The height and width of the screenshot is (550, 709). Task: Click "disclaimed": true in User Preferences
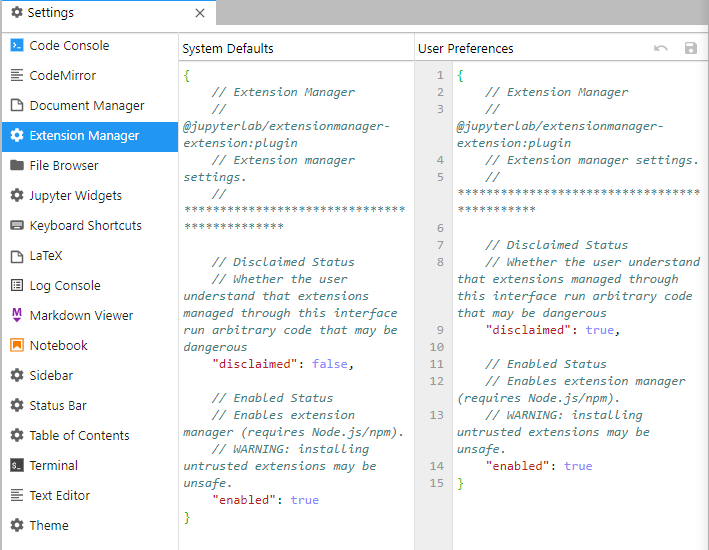pyautogui.click(x=553, y=330)
